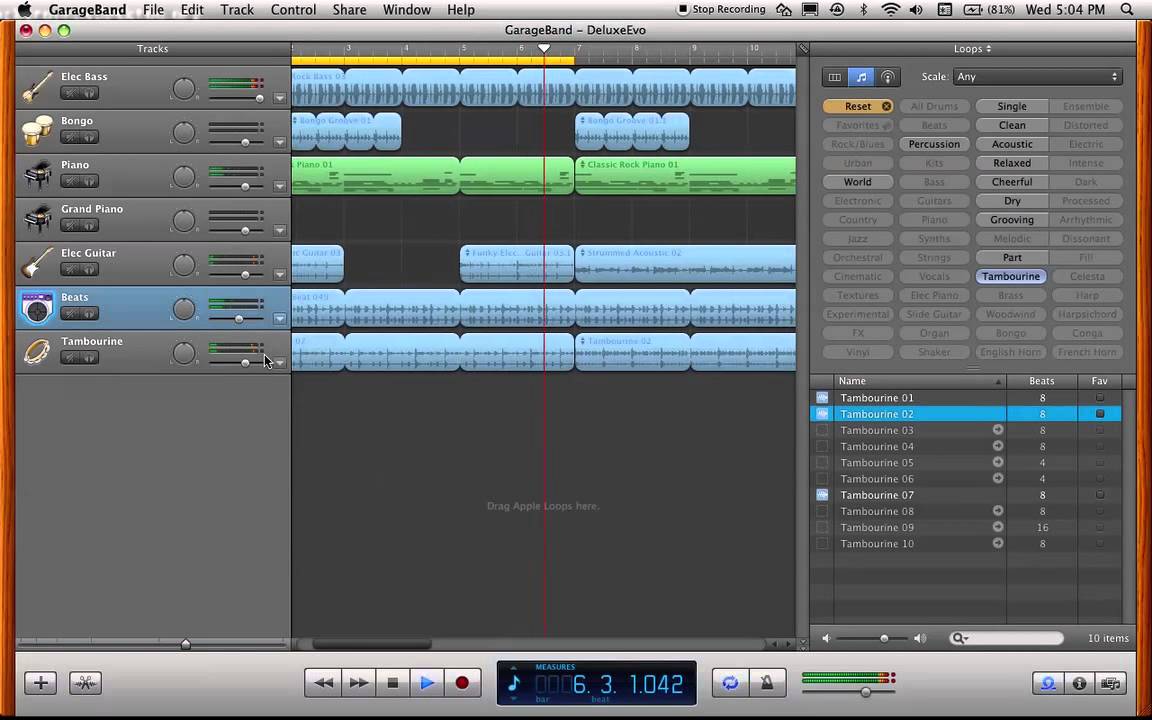This screenshot has width=1152, height=720.
Task: Add Tambourine 03 via its download arrow
Action: [998, 430]
